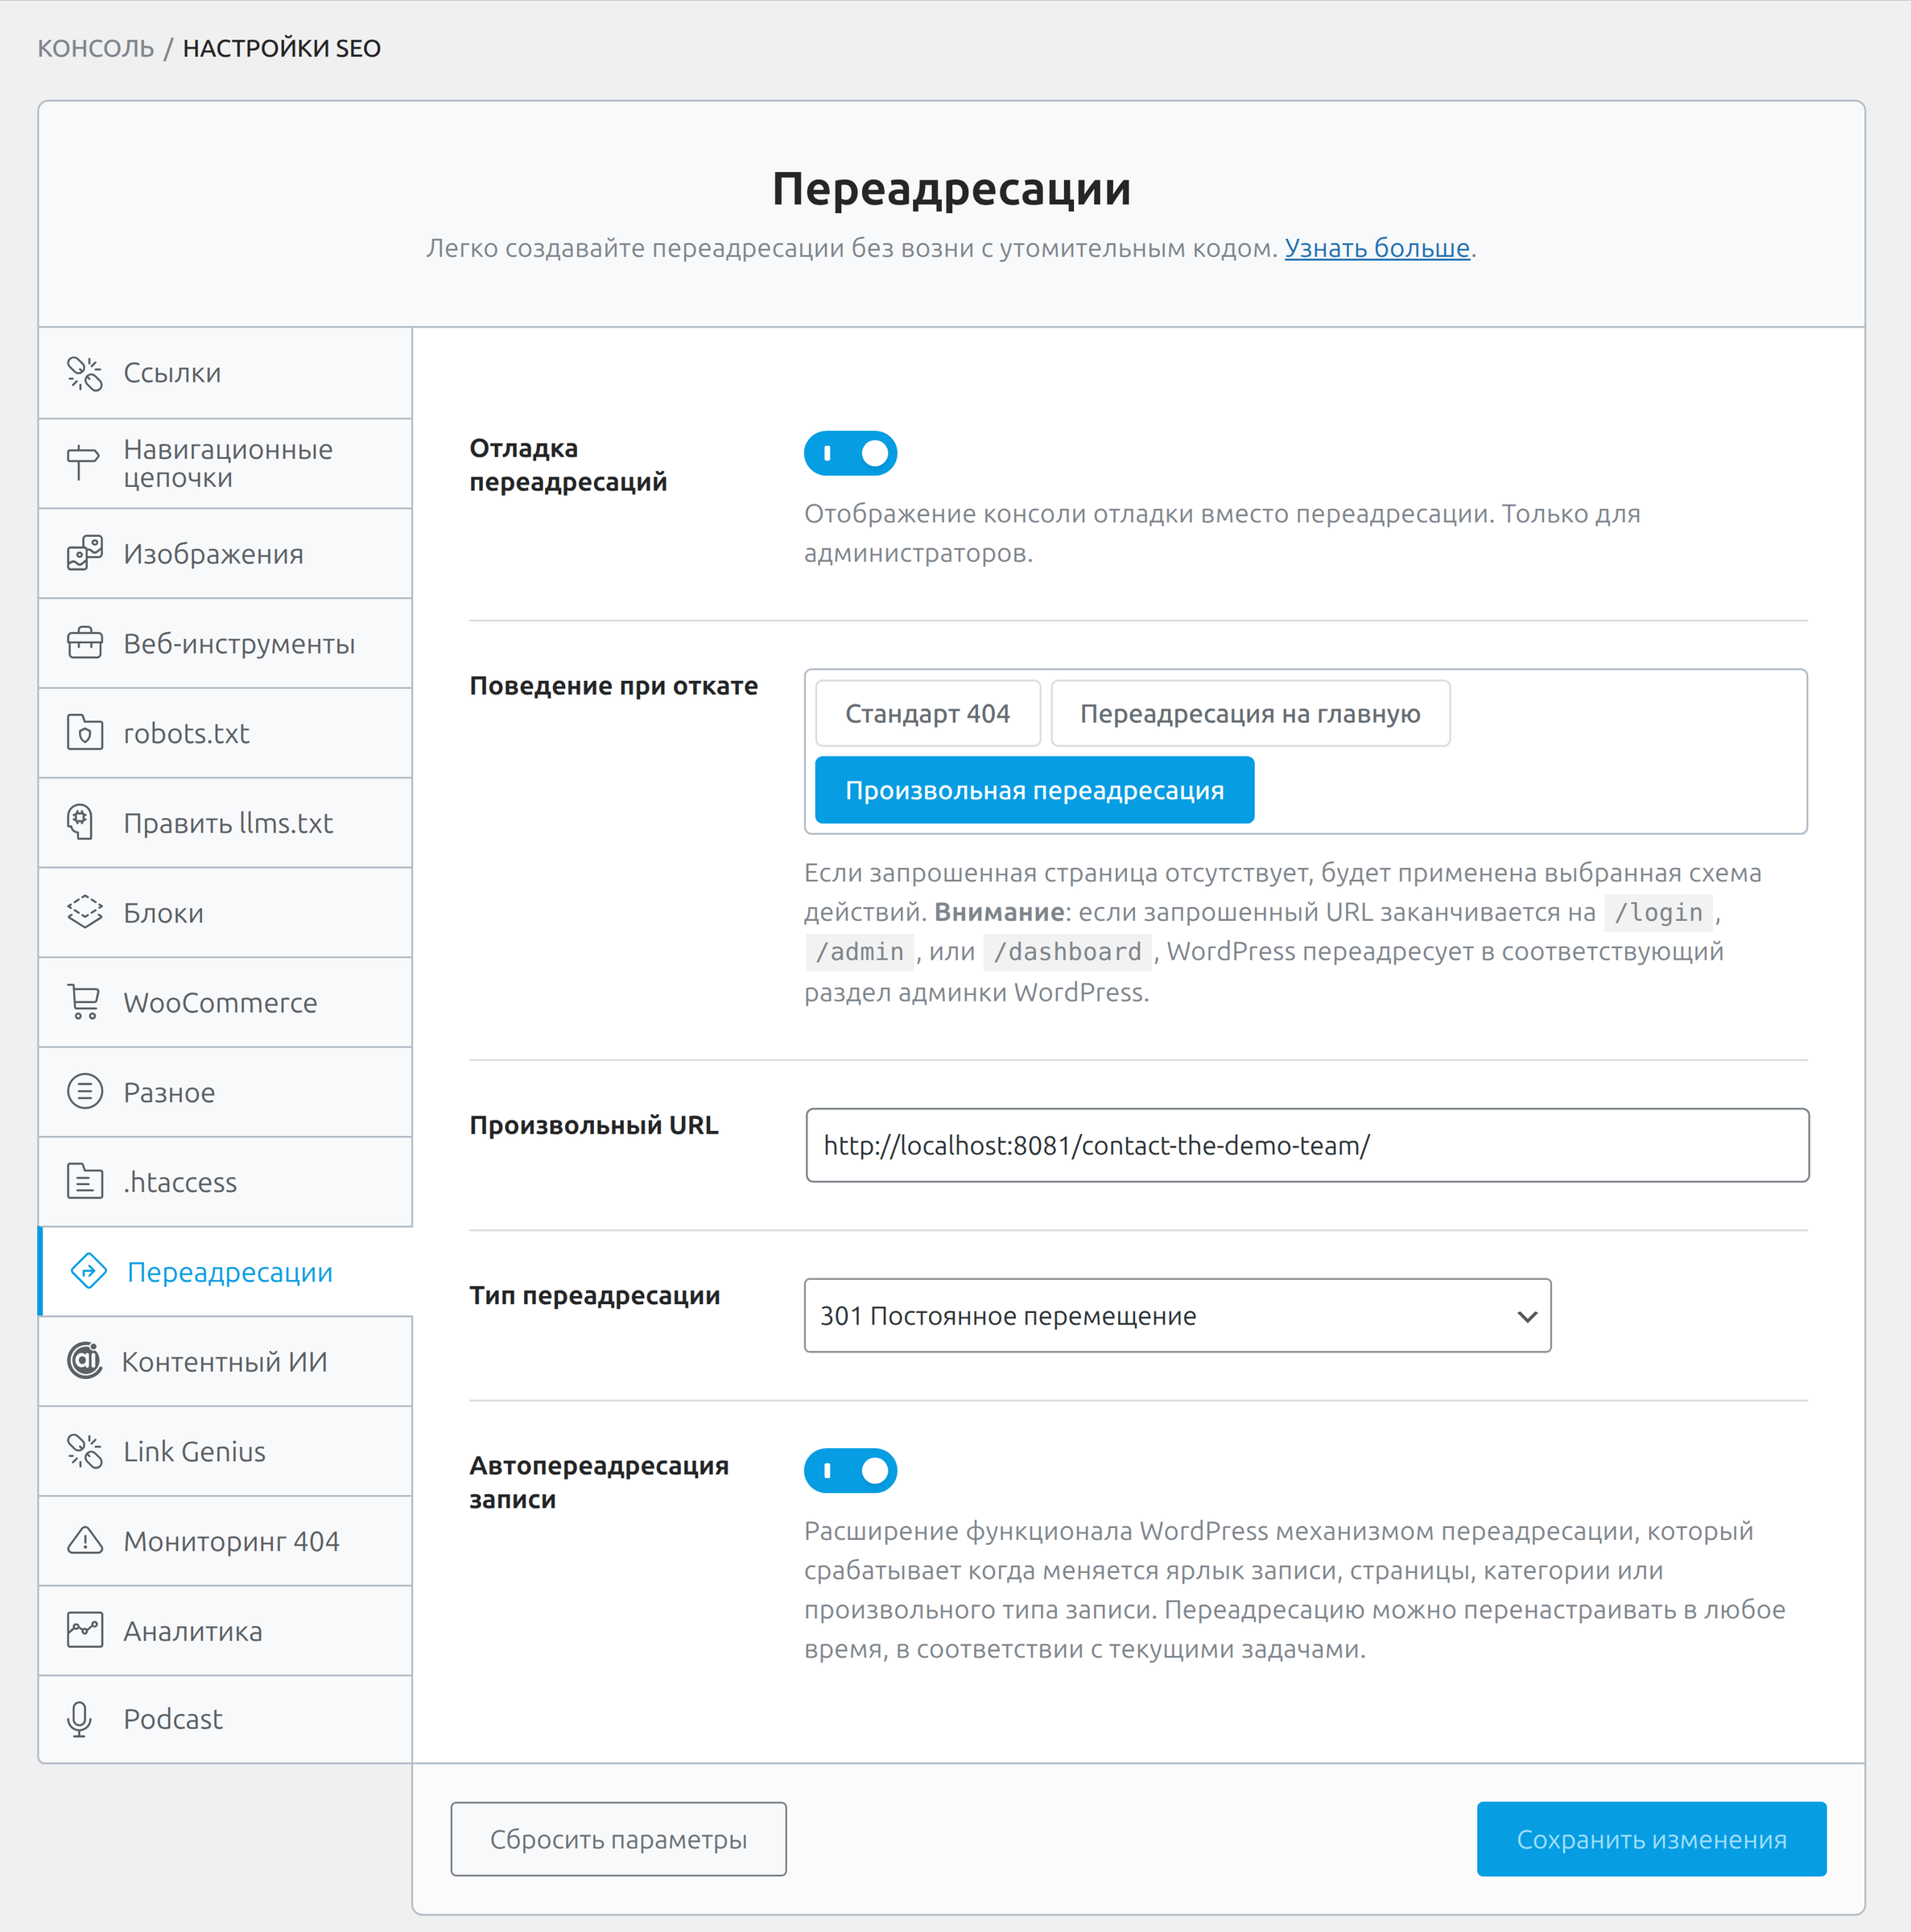Choose Переадресация на главную option
Image resolution: width=1911 pixels, height=1932 pixels.
pyautogui.click(x=1250, y=714)
